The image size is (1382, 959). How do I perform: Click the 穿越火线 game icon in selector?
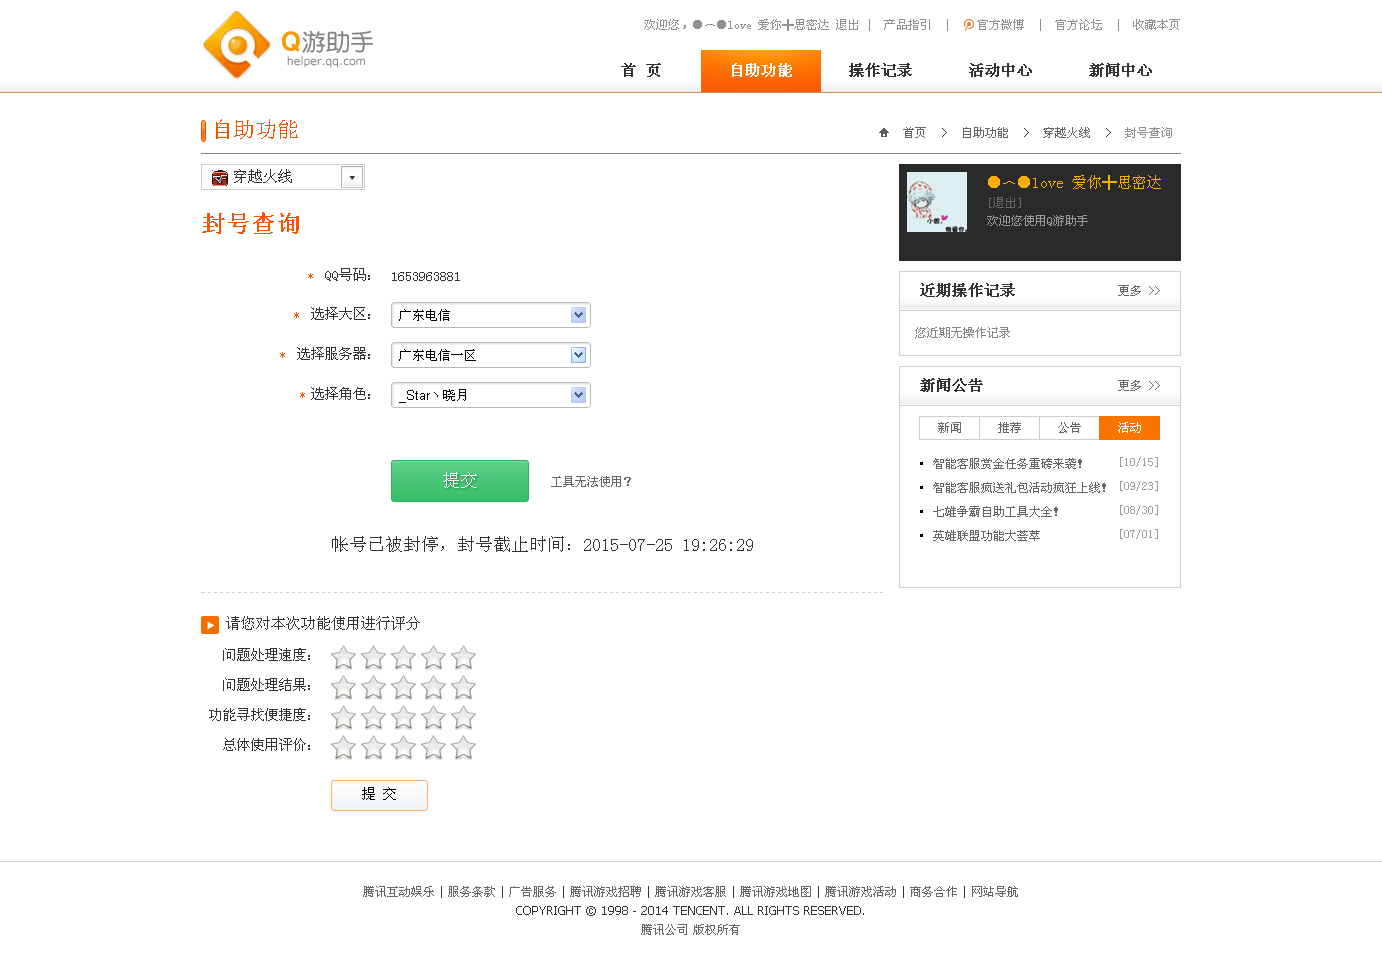[x=220, y=177]
